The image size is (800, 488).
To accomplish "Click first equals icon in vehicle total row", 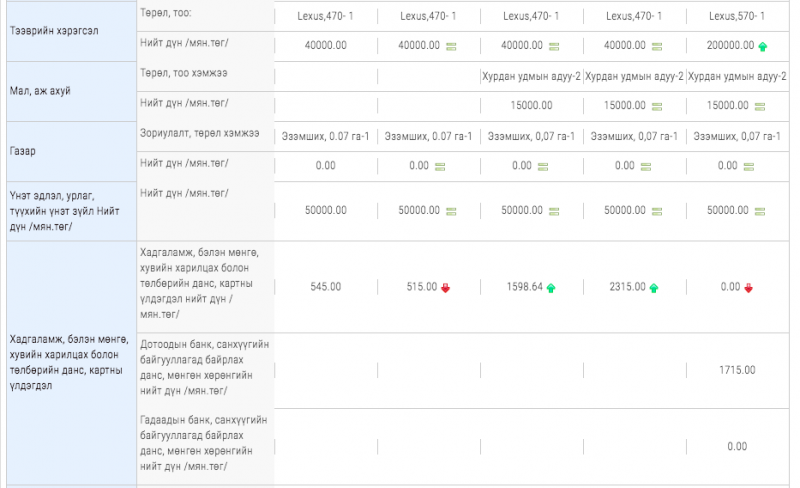I will pos(451,46).
